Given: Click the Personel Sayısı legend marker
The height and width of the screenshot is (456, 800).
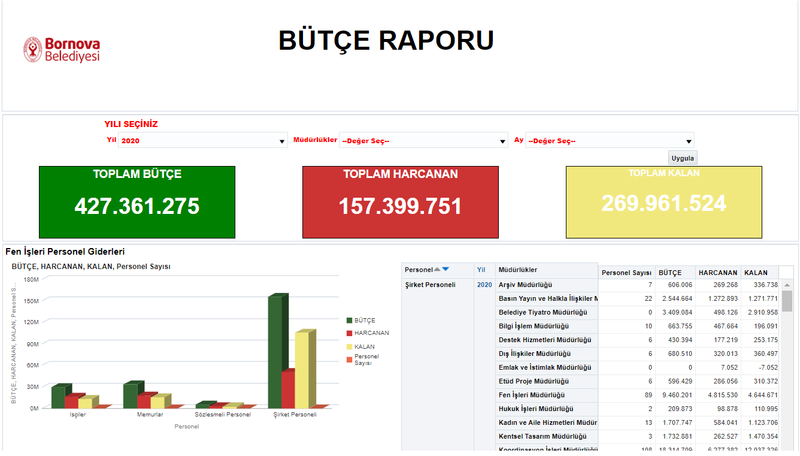Looking at the screenshot, I should click(349, 360).
